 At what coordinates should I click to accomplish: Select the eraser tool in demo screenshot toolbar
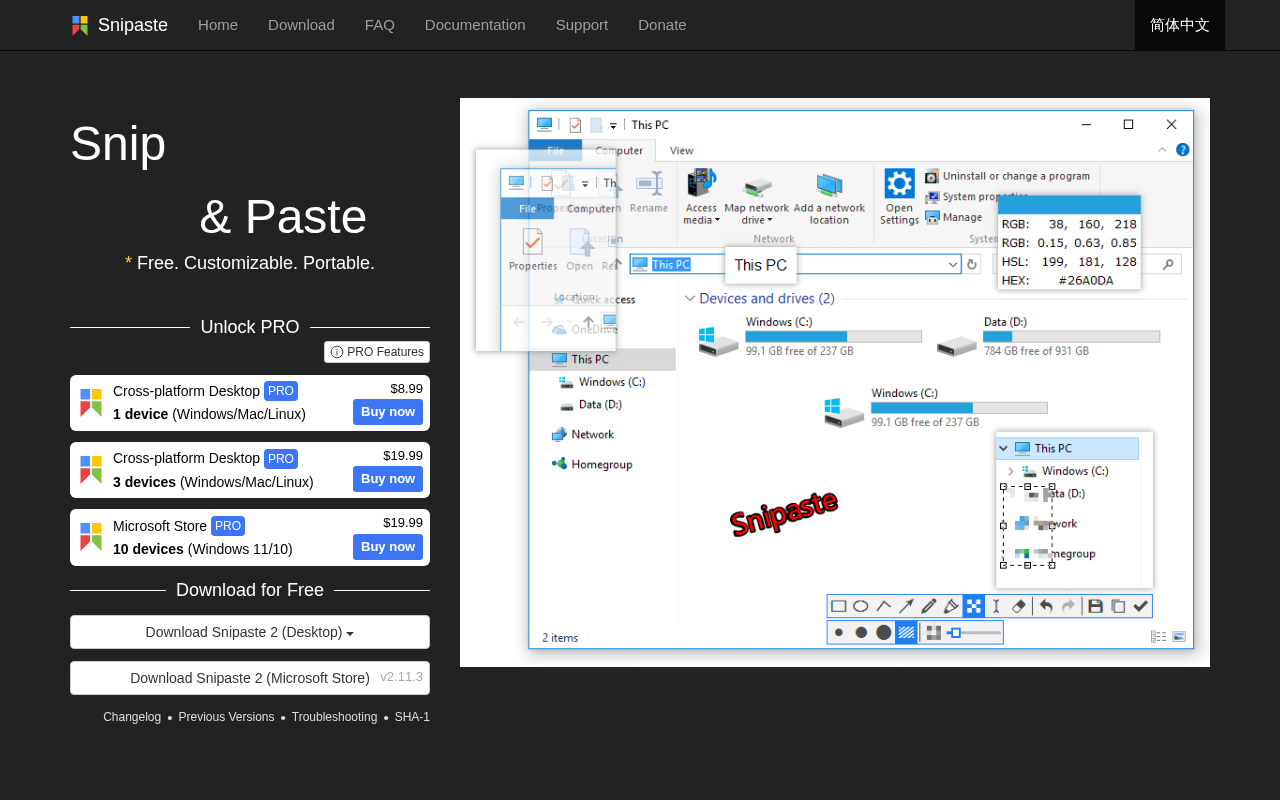point(1019,606)
